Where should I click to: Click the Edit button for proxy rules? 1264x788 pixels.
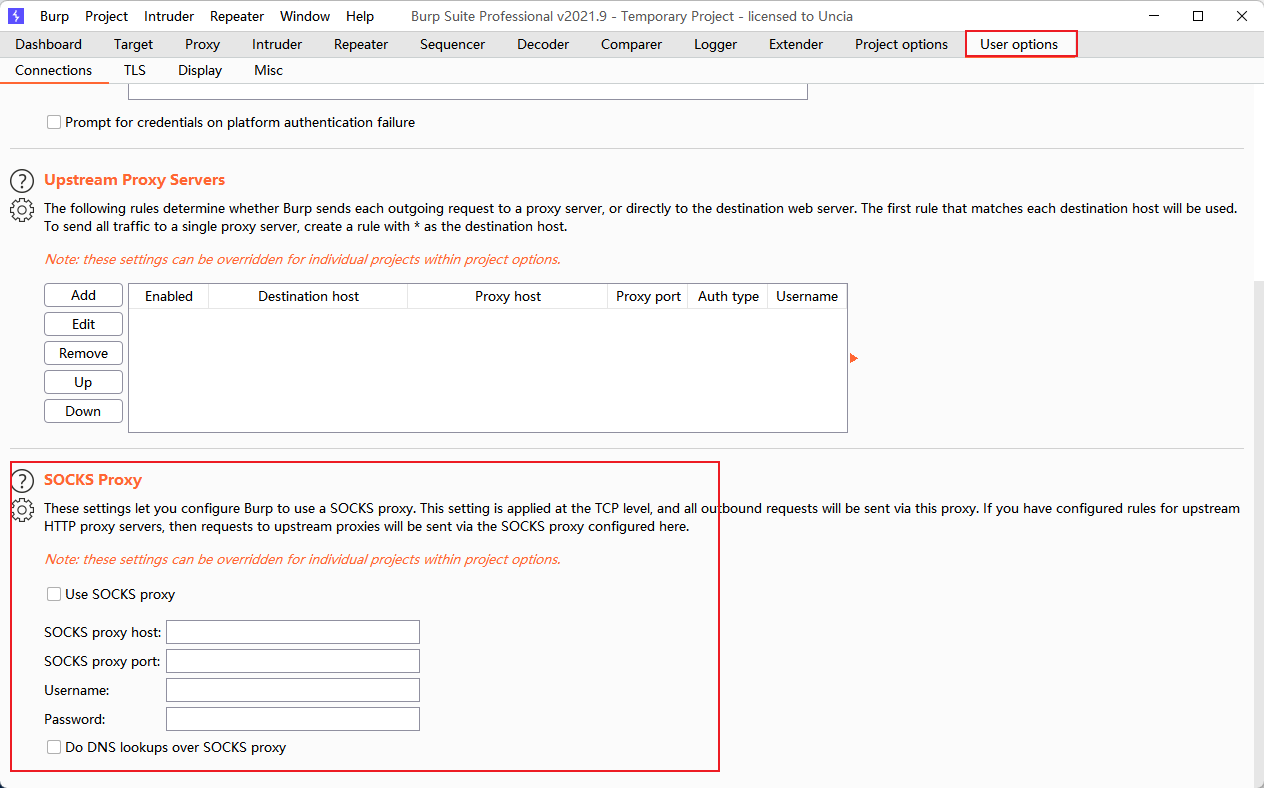click(x=84, y=324)
